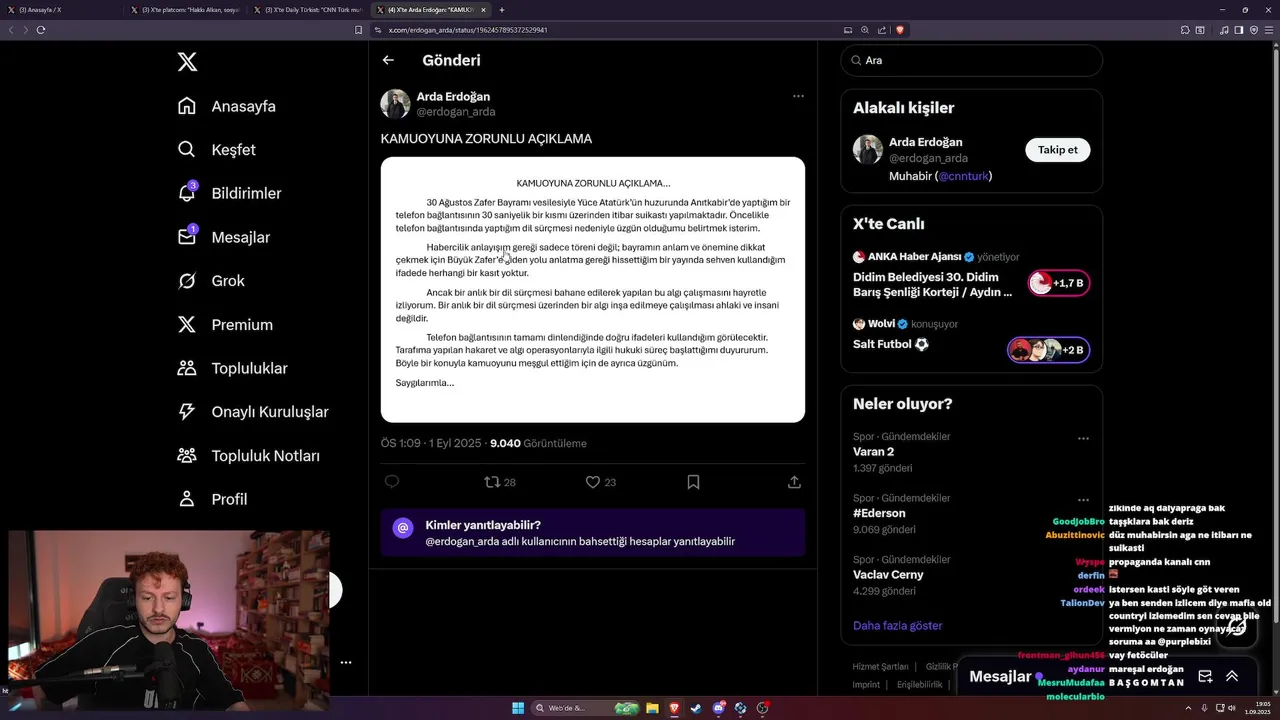Screen dimensions: 1280x720
Task: Open the browser hamburger menu
Action: pos(1268,30)
